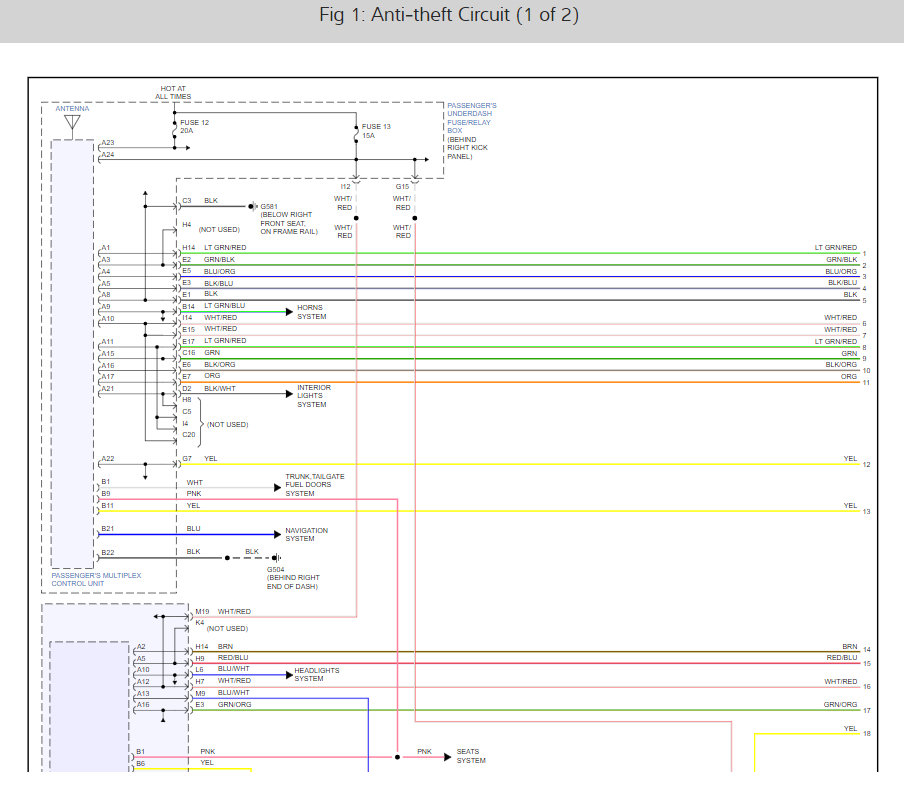This screenshot has width=904, height=805.
Task: Click the arrow pointing to Interior Lights System
Action: coord(289,394)
